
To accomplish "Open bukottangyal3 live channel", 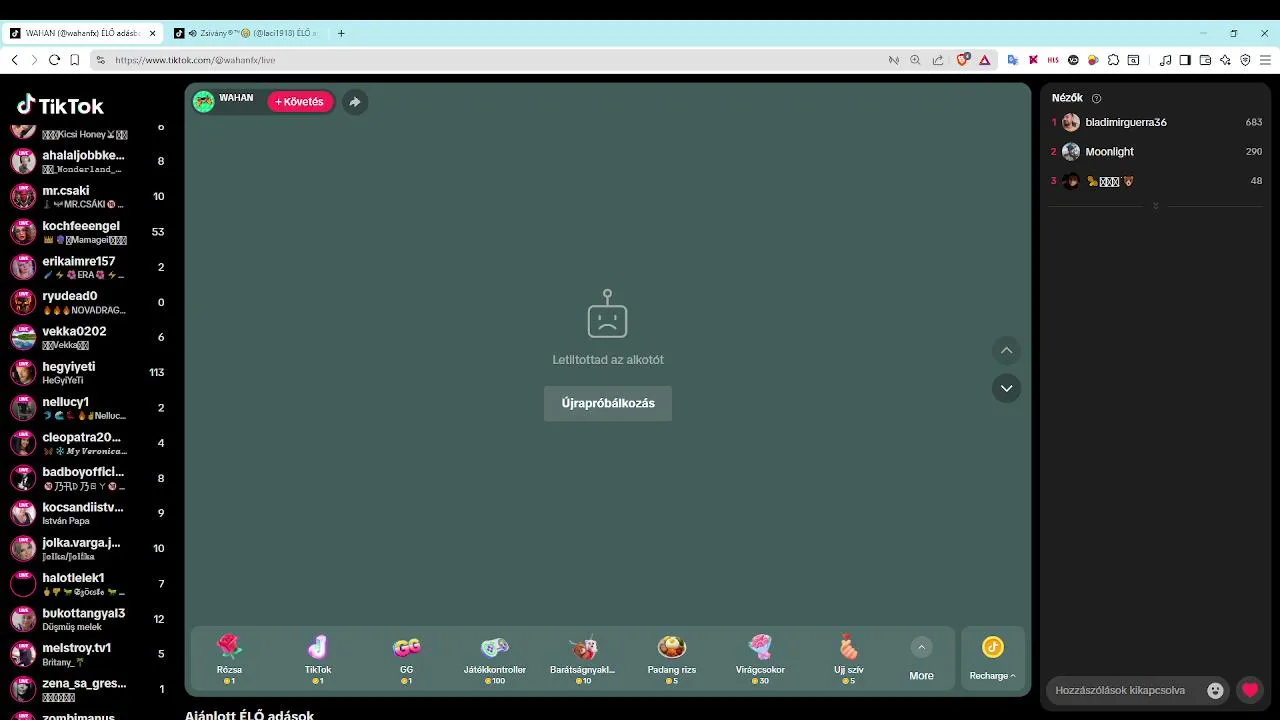I will click(88, 619).
